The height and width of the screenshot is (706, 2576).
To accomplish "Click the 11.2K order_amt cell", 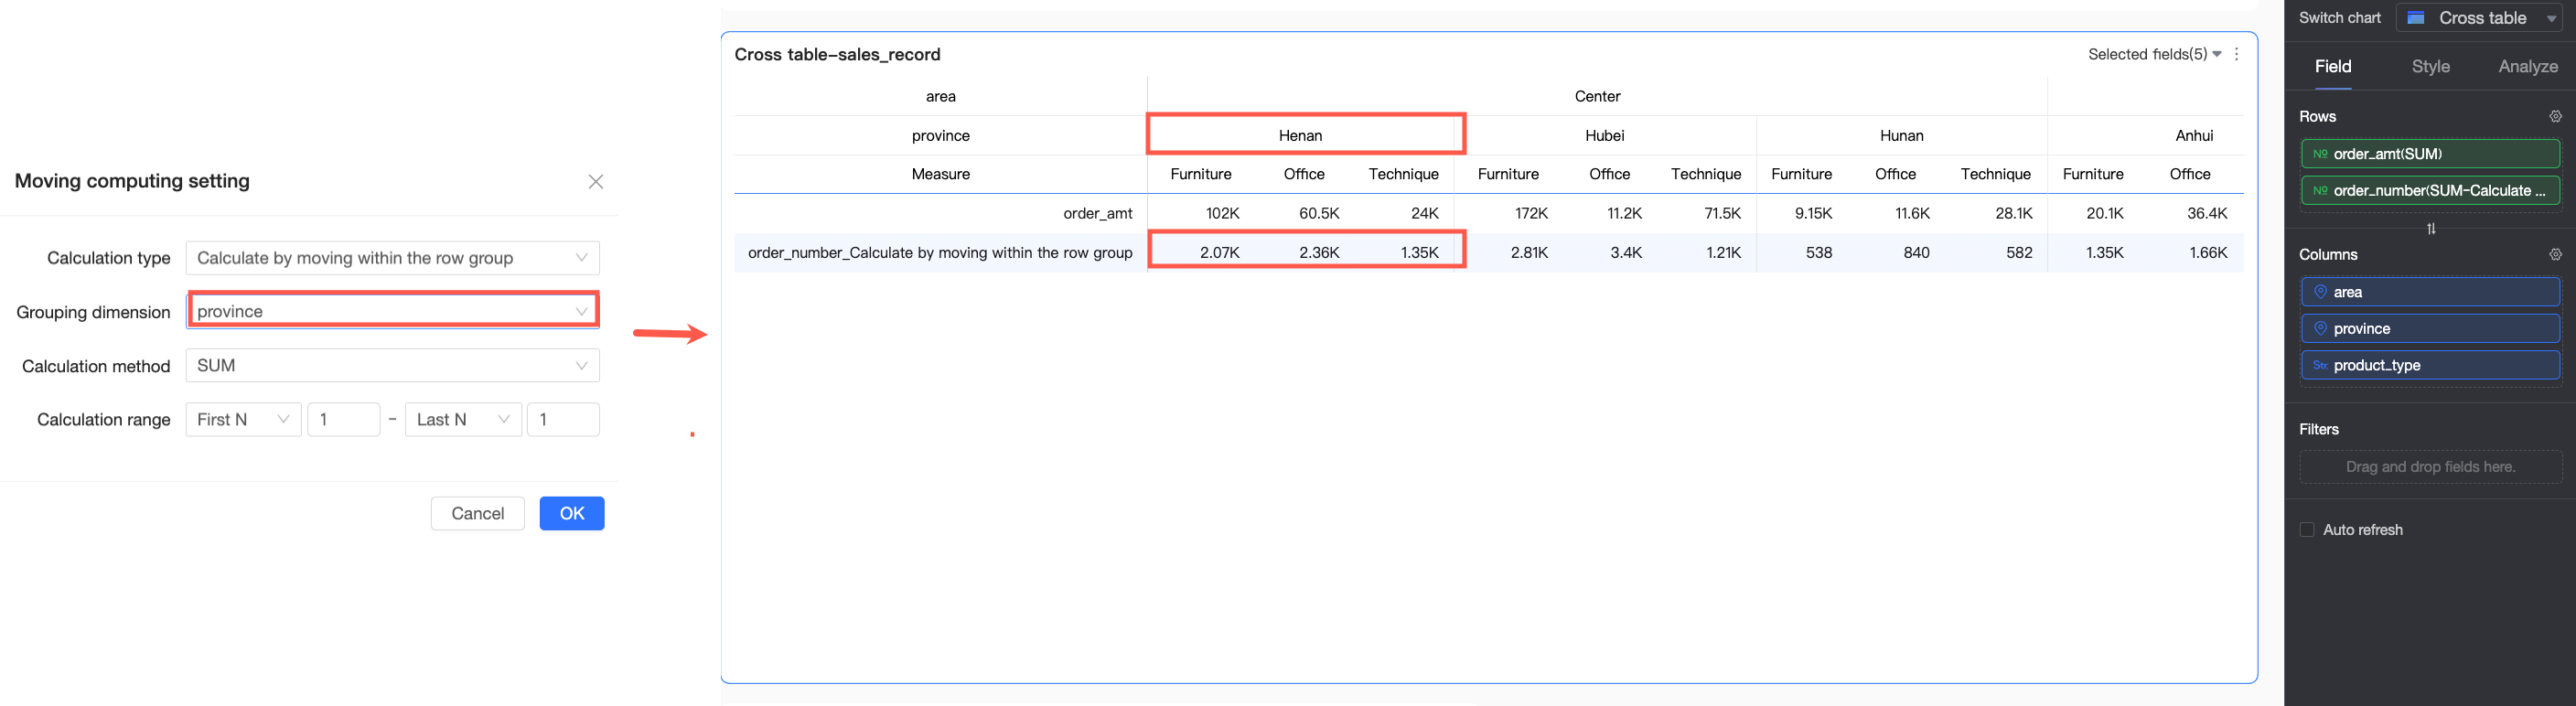I will click(x=1624, y=213).
